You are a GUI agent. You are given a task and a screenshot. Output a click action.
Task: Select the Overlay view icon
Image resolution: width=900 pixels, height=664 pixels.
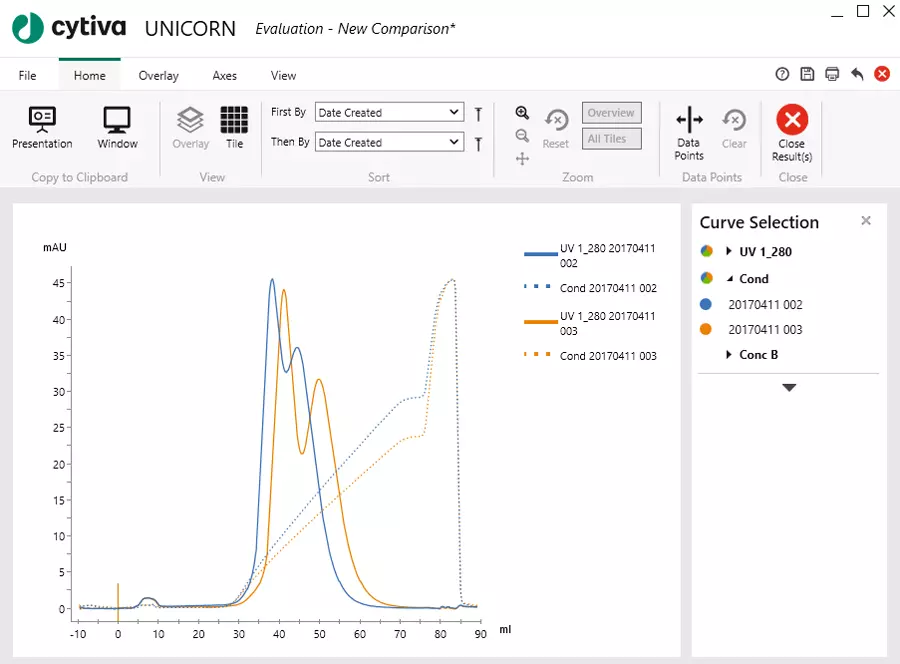(190, 121)
